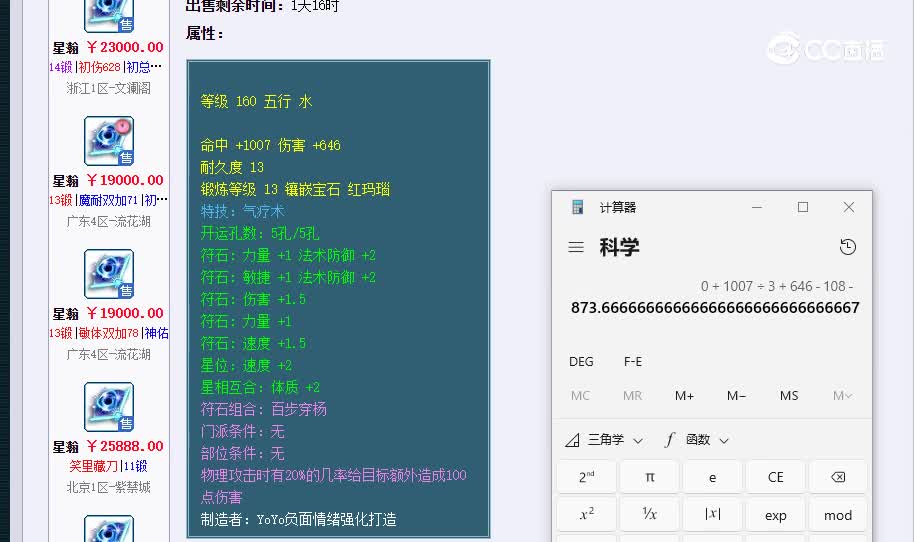Click the 开运孔数：5孔/5孔 line

click(260, 234)
